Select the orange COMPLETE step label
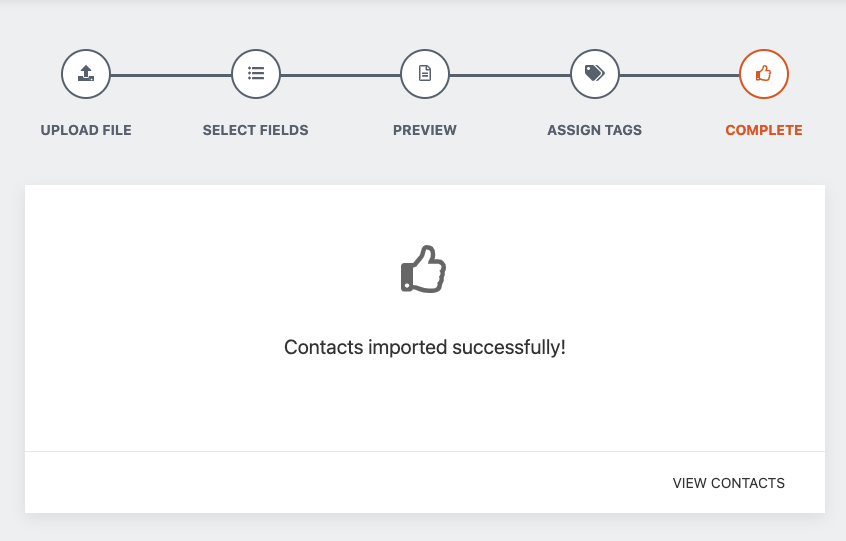Viewport: 846px width, 541px height. point(764,130)
